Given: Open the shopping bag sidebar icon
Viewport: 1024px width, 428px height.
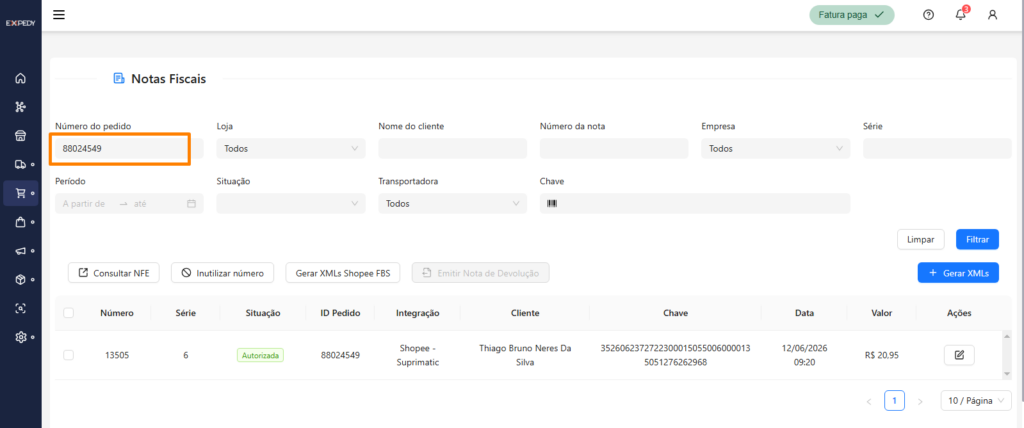Looking at the screenshot, I should [x=20, y=222].
